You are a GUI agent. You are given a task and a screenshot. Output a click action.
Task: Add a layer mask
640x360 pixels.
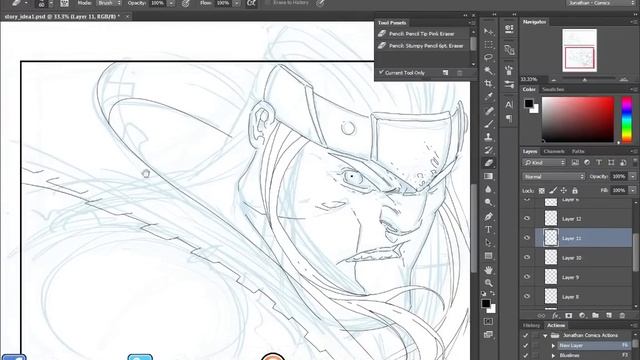click(x=569, y=316)
